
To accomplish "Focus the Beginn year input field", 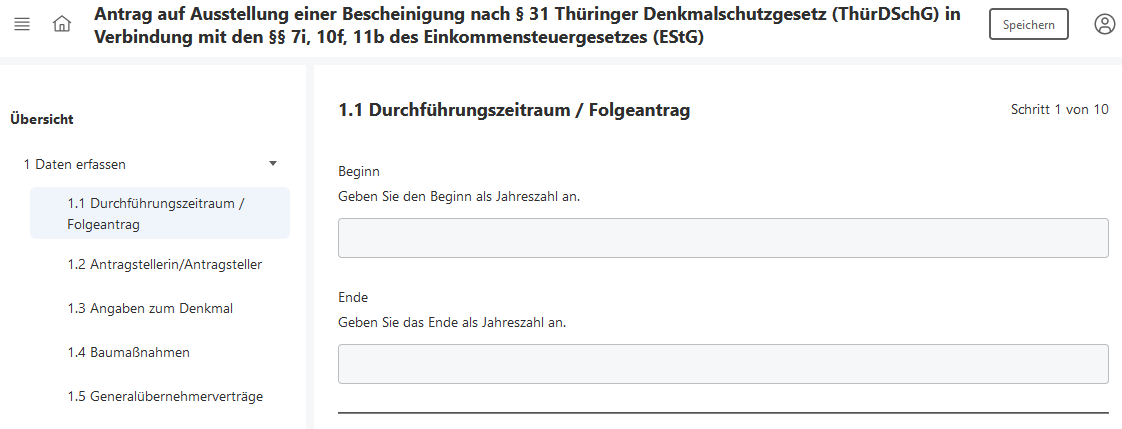I will (x=723, y=238).
